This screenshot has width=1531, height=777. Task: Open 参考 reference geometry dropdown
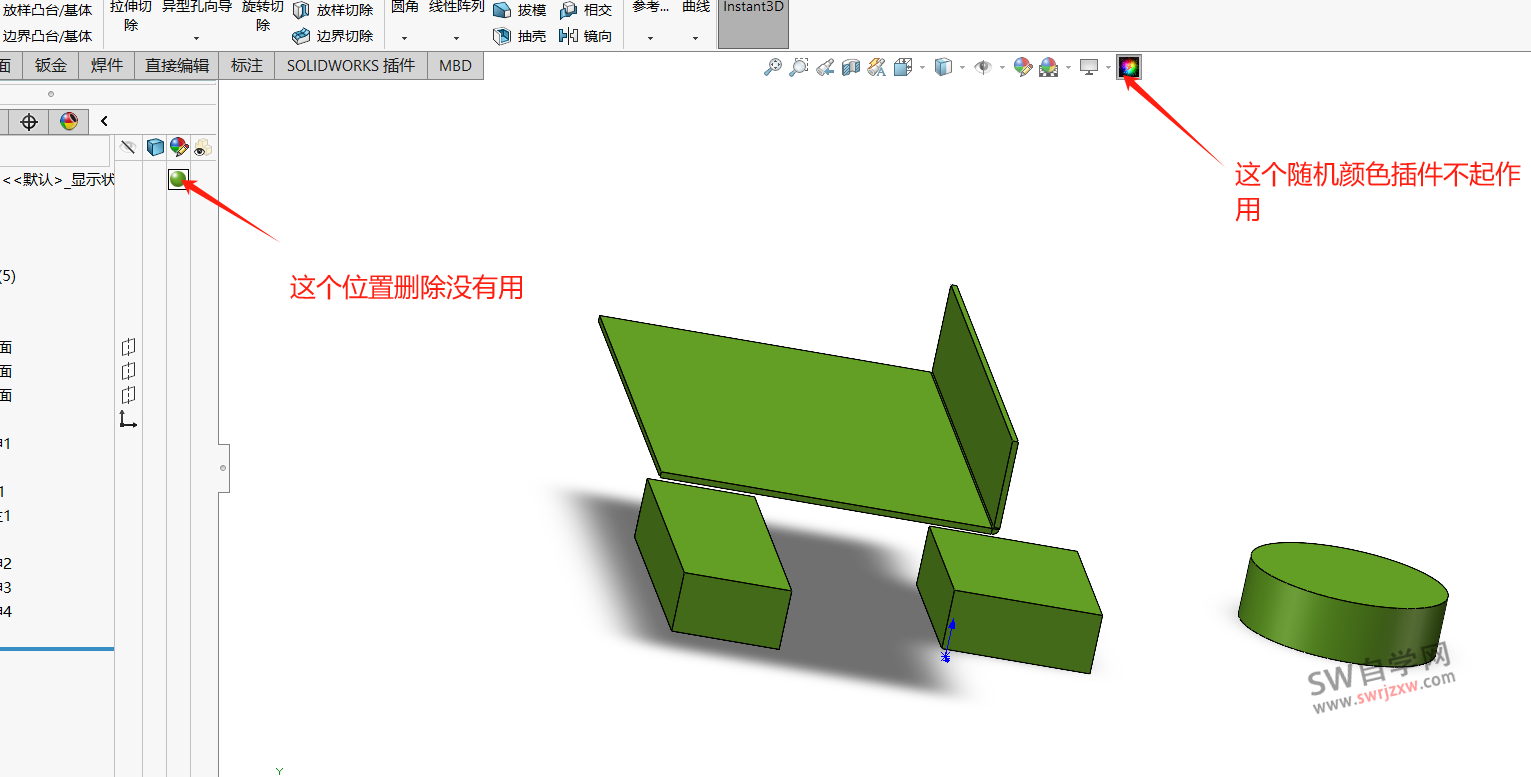[650, 39]
